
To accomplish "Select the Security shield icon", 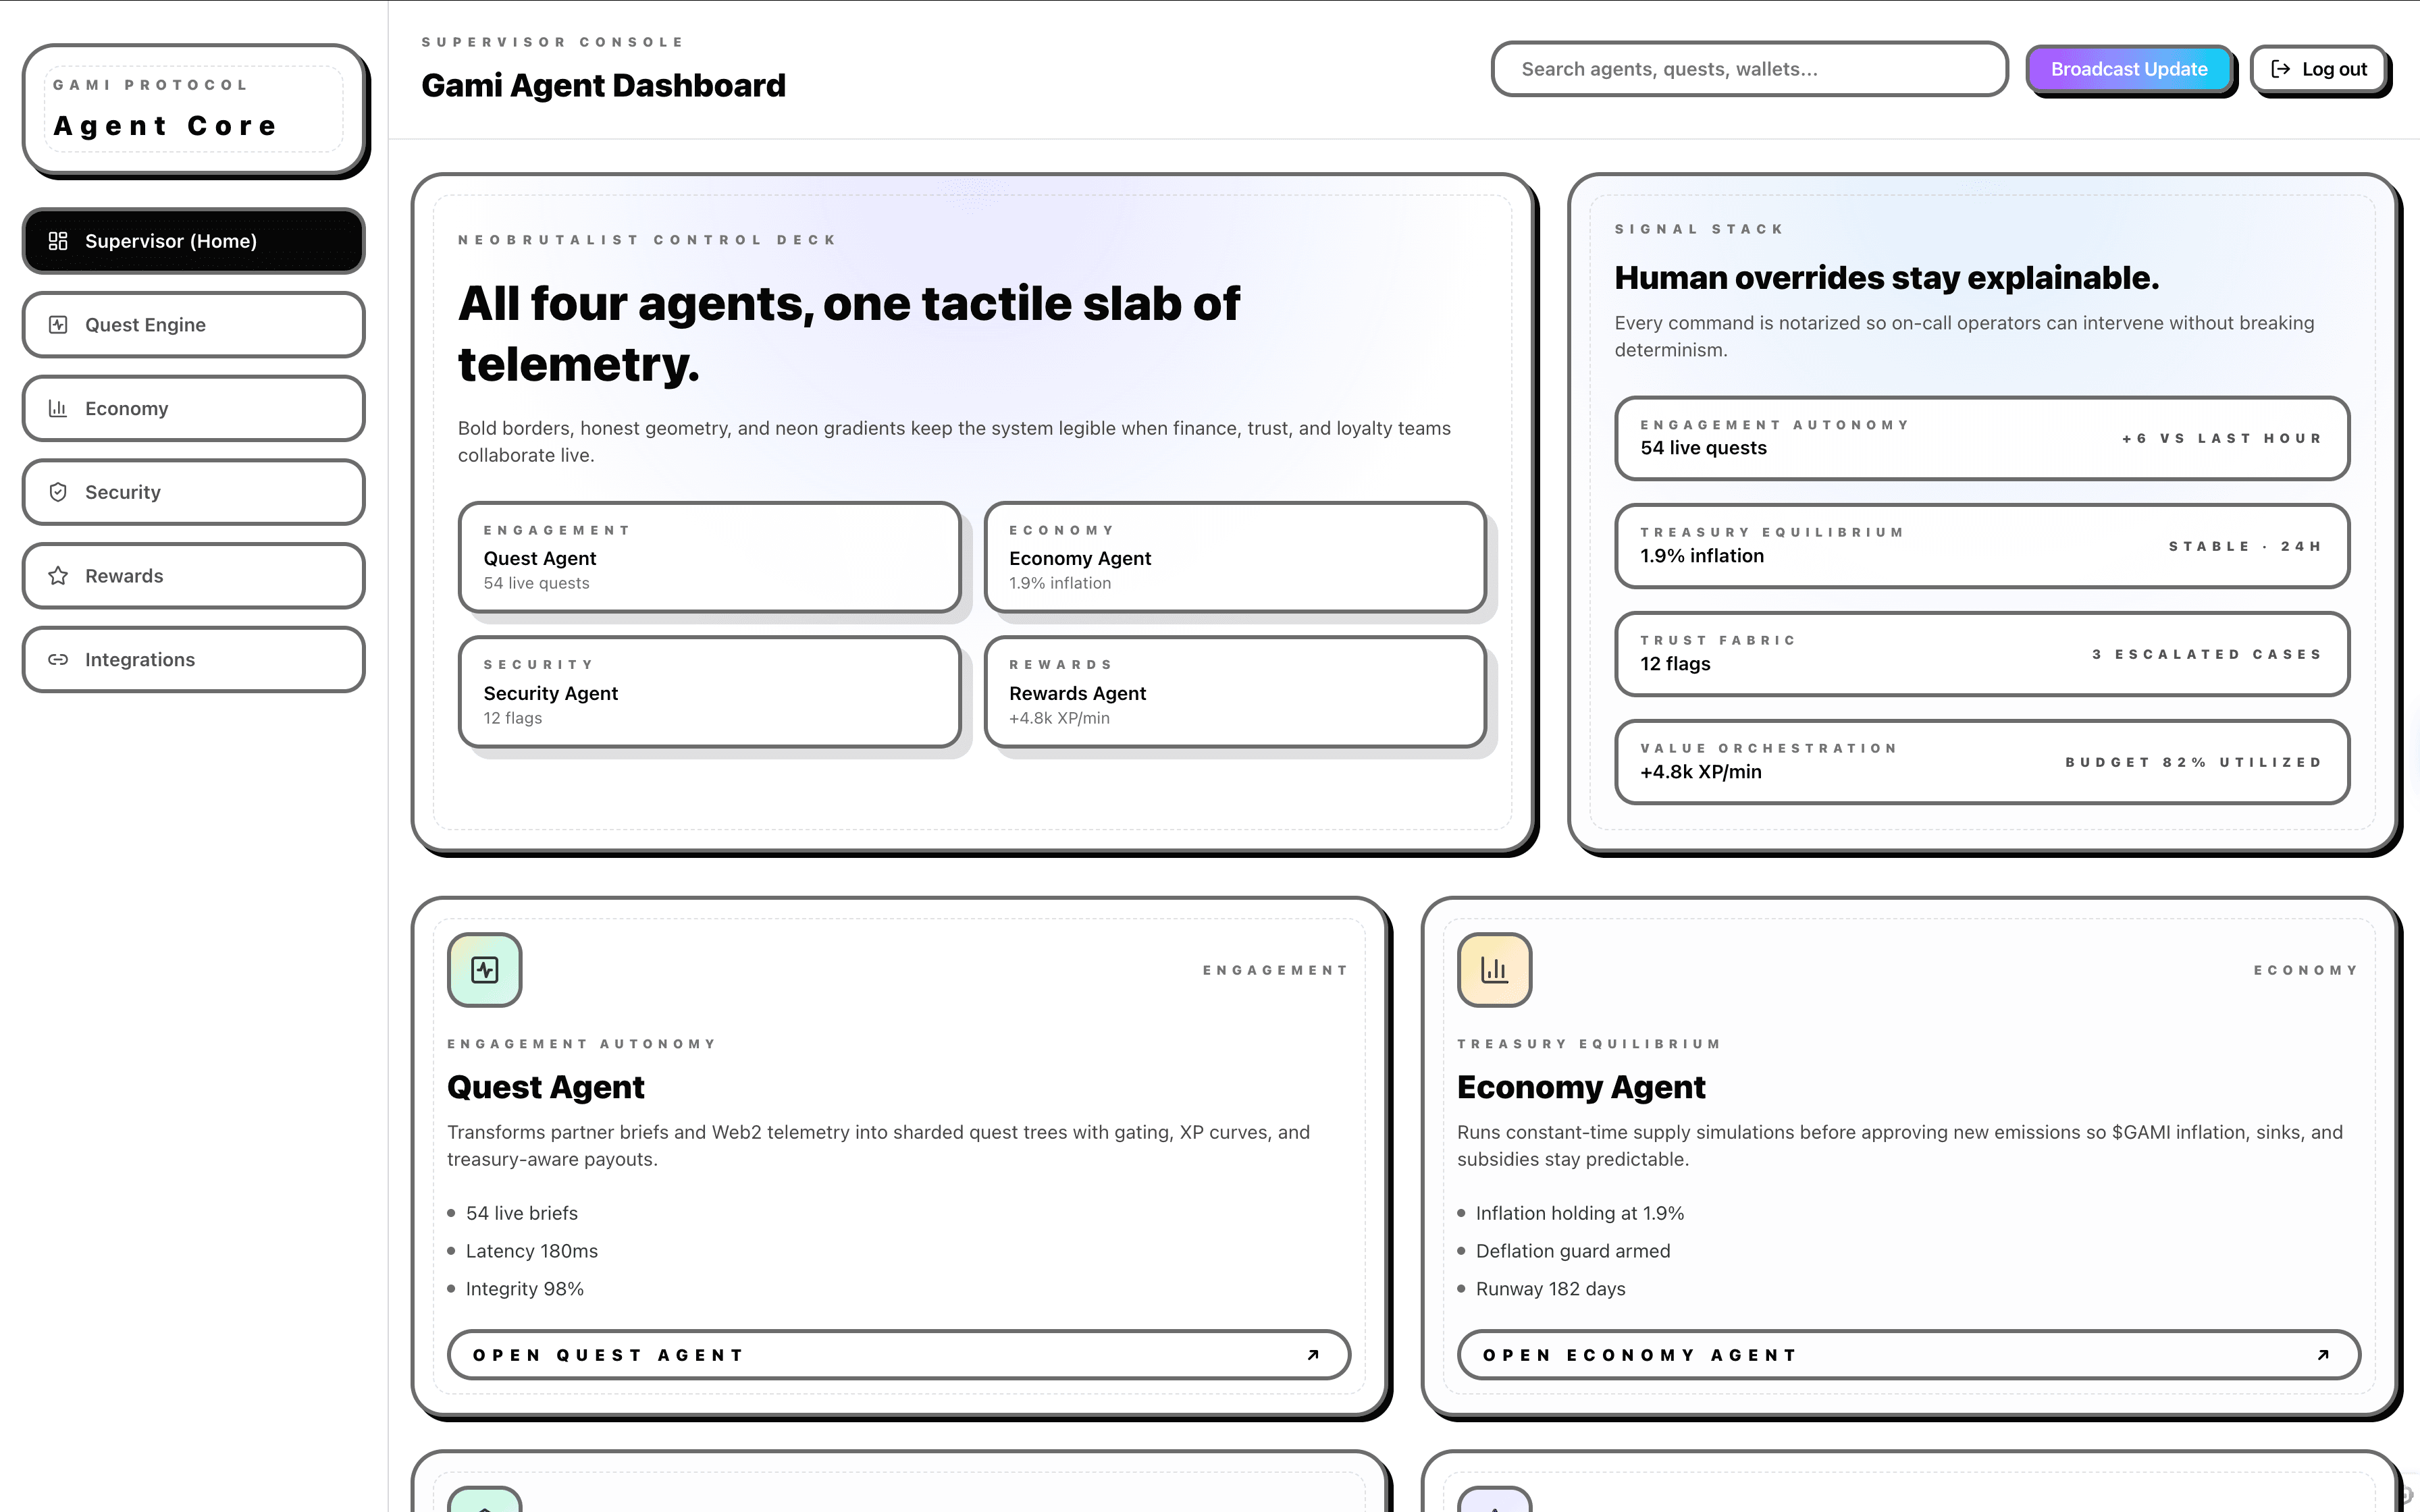I will point(57,491).
